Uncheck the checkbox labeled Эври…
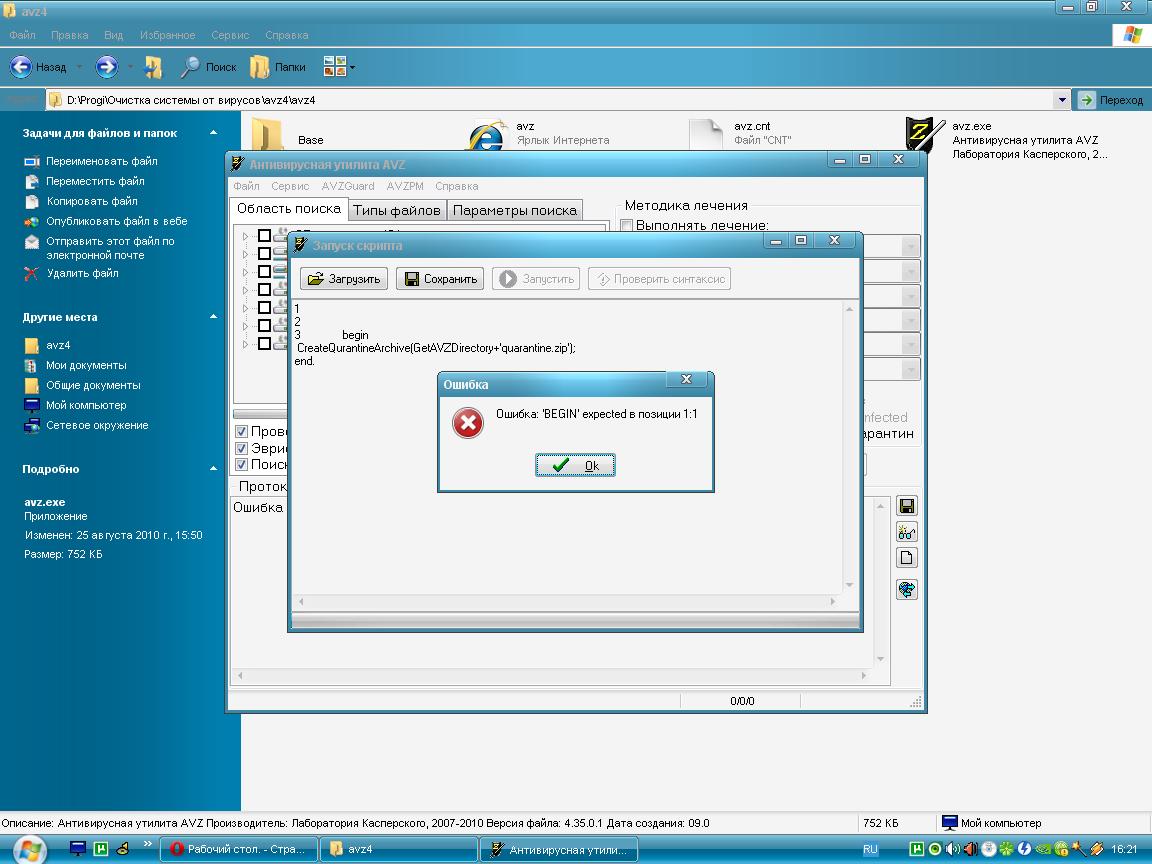Viewport: 1152px width, 864px height. [241, 448]
